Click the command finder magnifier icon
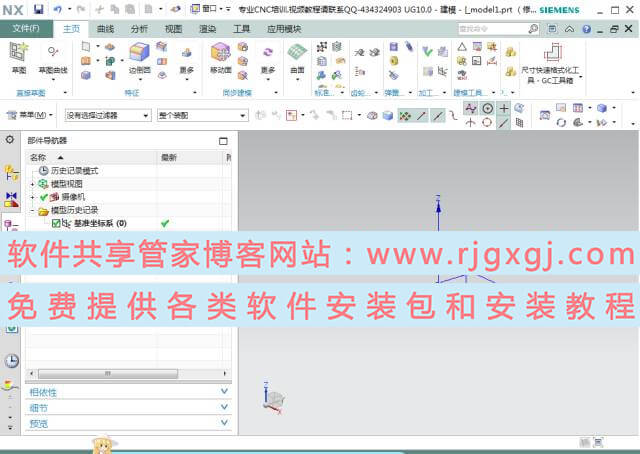This screenshot has width=640, height=454. coord(533,29)
